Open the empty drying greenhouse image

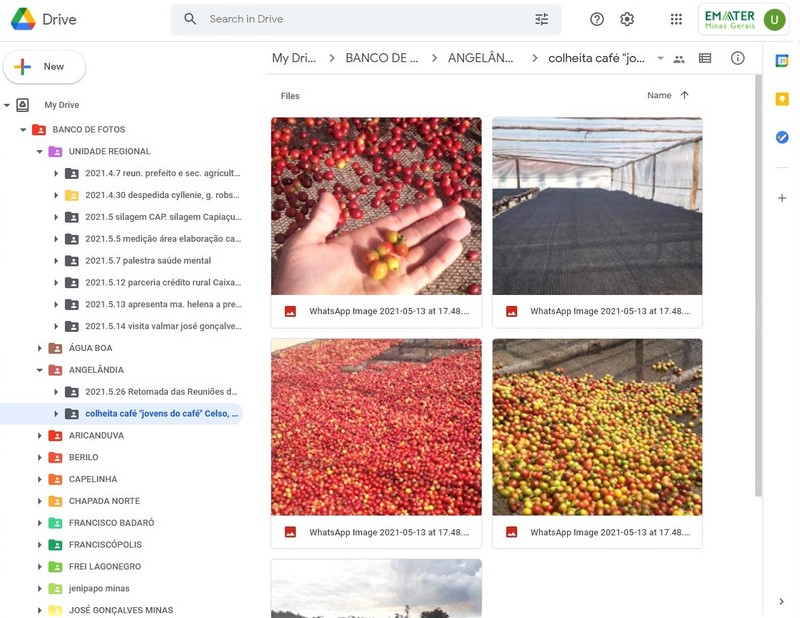coord(597,223)
